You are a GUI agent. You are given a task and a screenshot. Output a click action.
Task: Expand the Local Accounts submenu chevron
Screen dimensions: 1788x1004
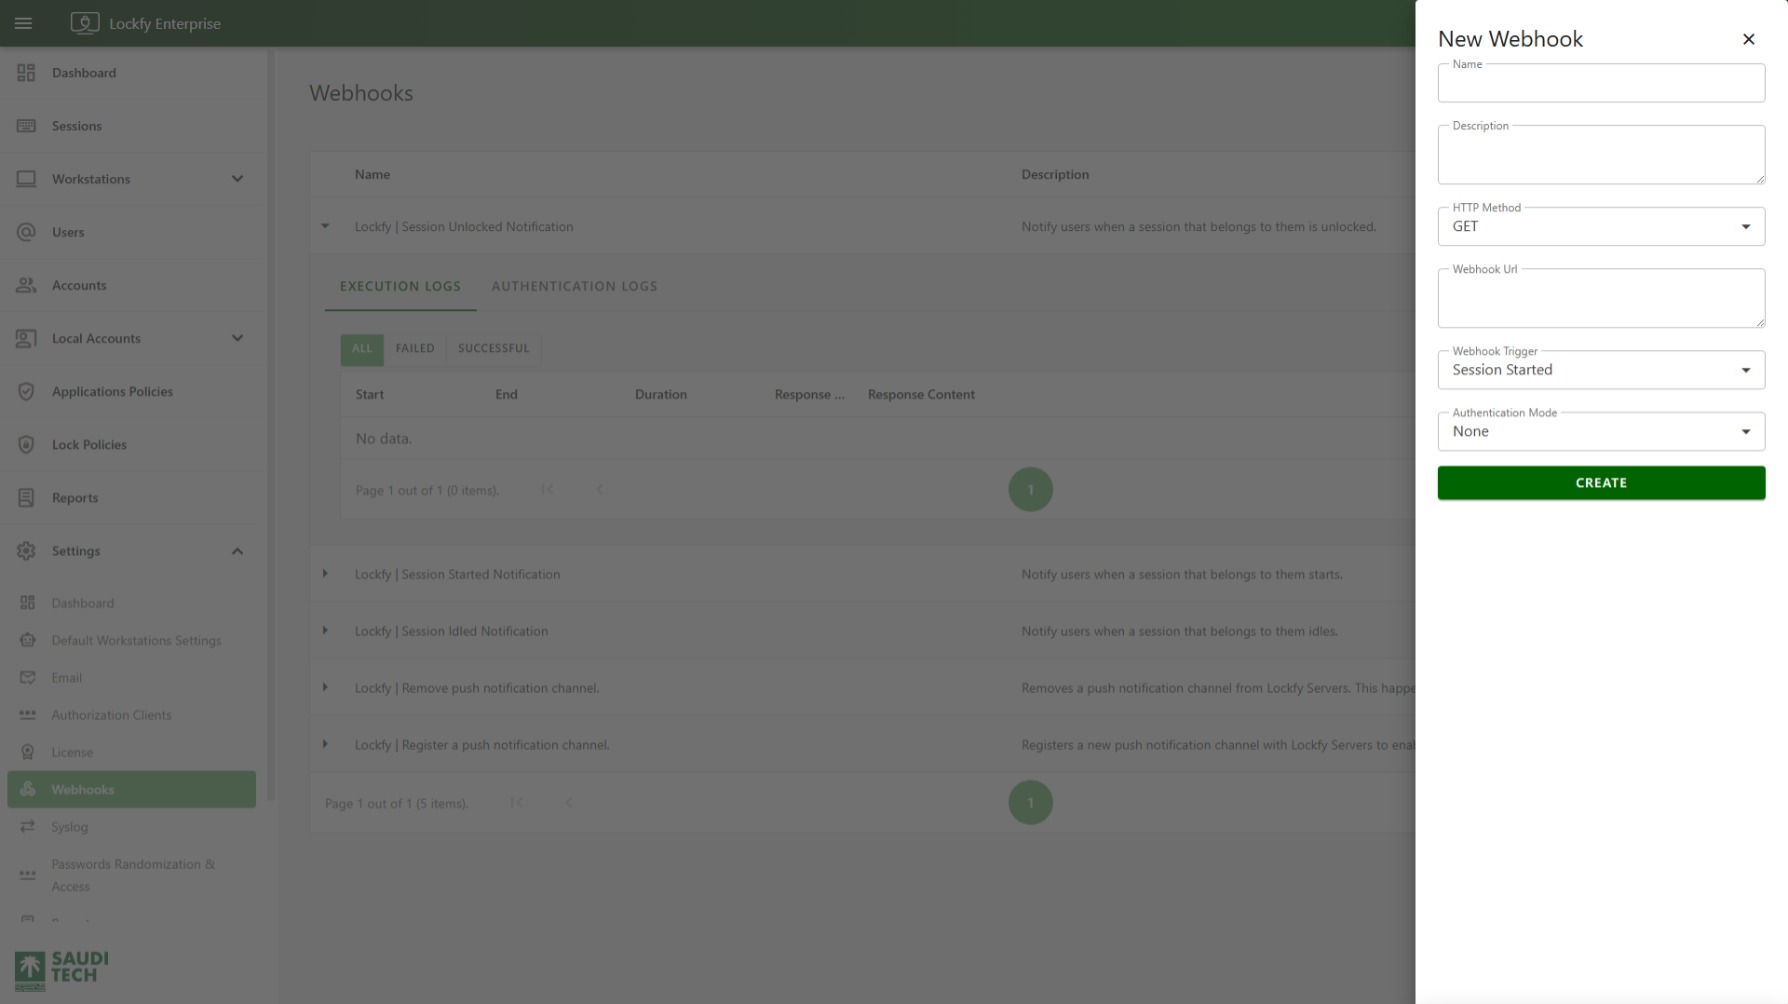tap(237, 338)
